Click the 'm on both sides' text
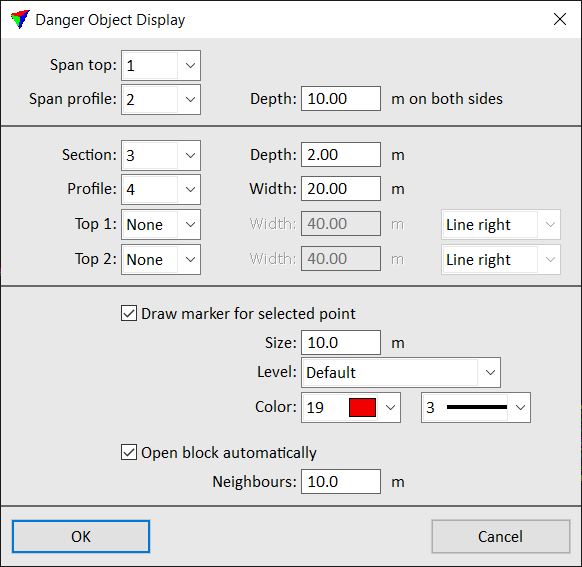Viewport: 582px width, 567px height. point(447,99)
